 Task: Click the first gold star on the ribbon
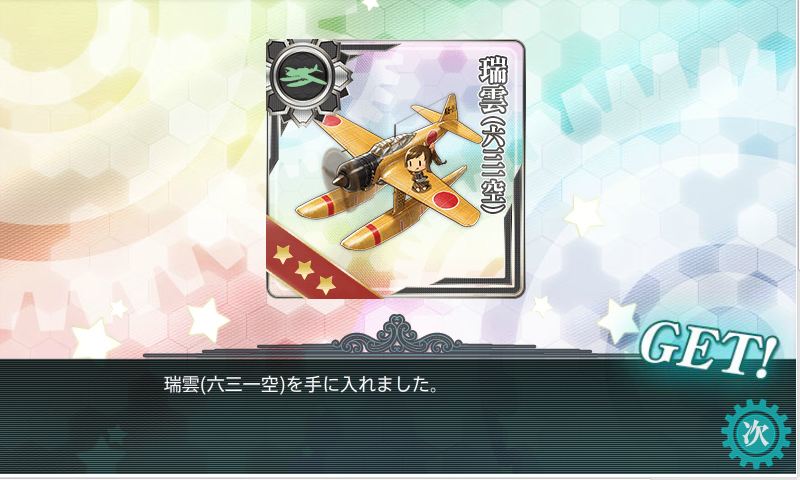click(x=282, y=252)
